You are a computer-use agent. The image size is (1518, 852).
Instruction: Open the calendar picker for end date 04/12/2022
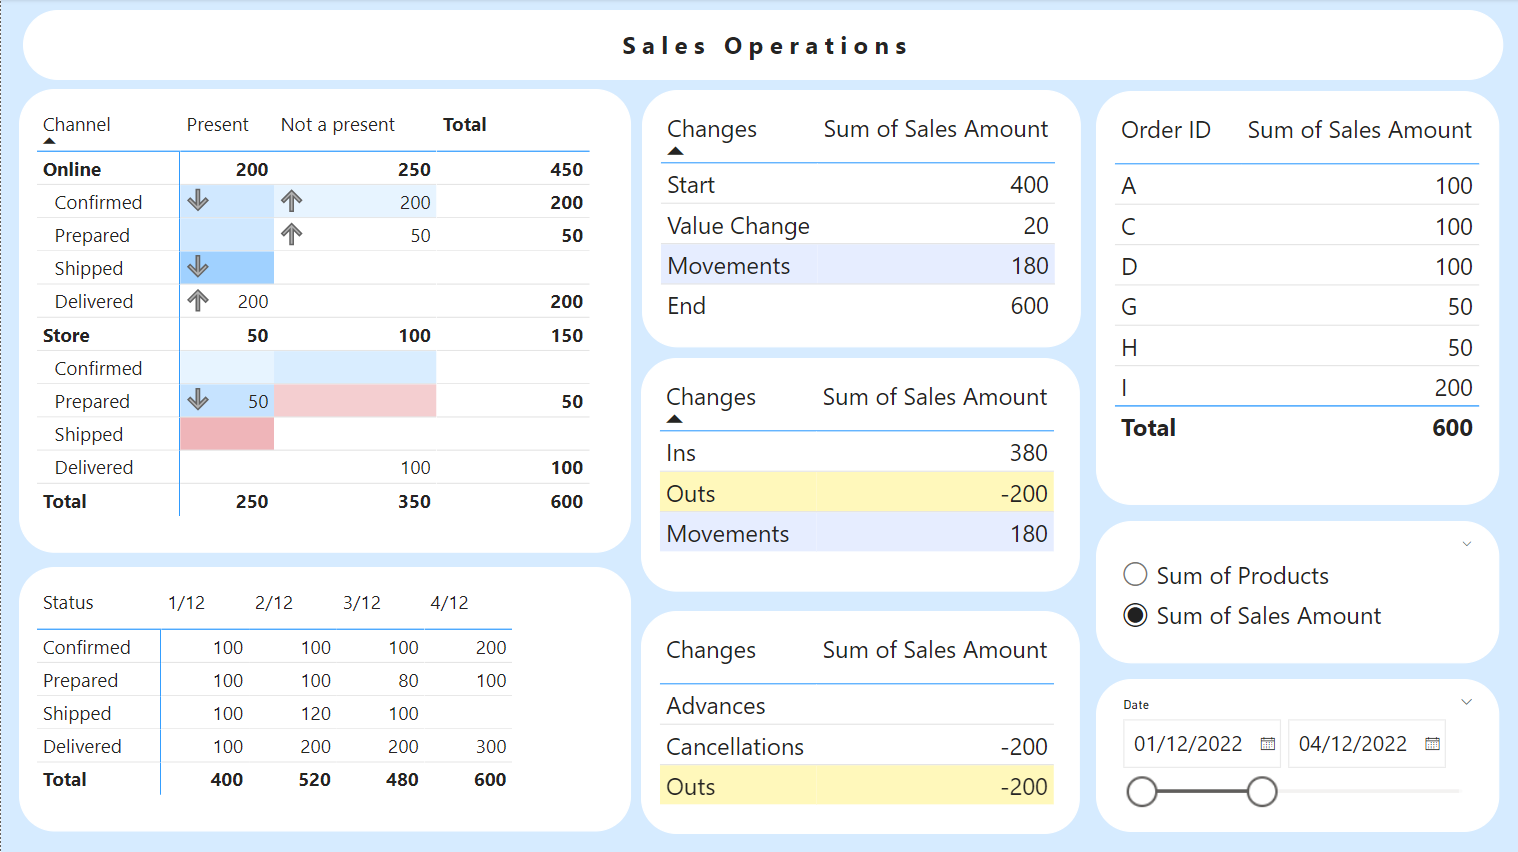coord(1432,744)
